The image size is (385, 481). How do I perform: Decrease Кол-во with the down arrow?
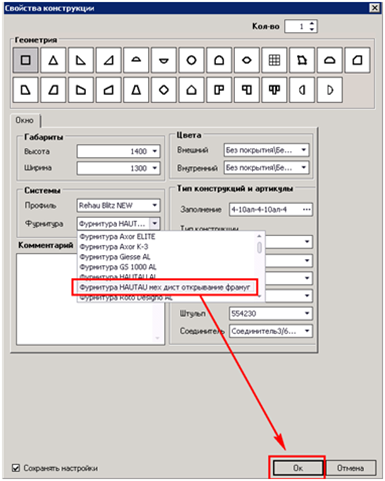(x=312, y=29)
